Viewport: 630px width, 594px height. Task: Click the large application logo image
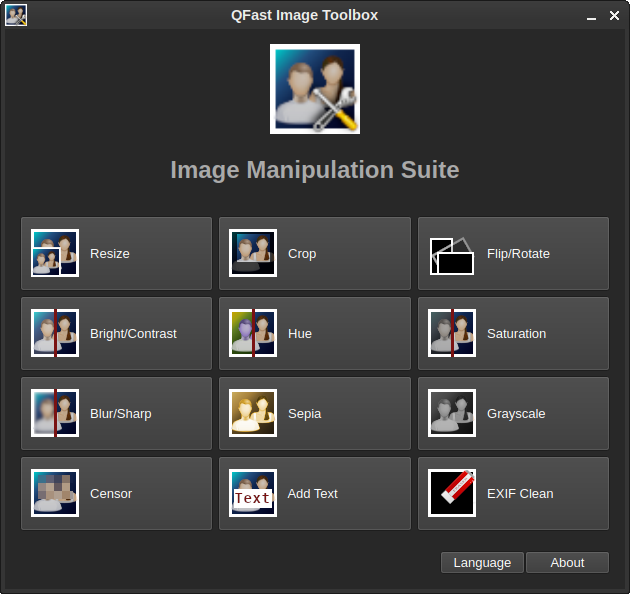click(x=315, y=89)
